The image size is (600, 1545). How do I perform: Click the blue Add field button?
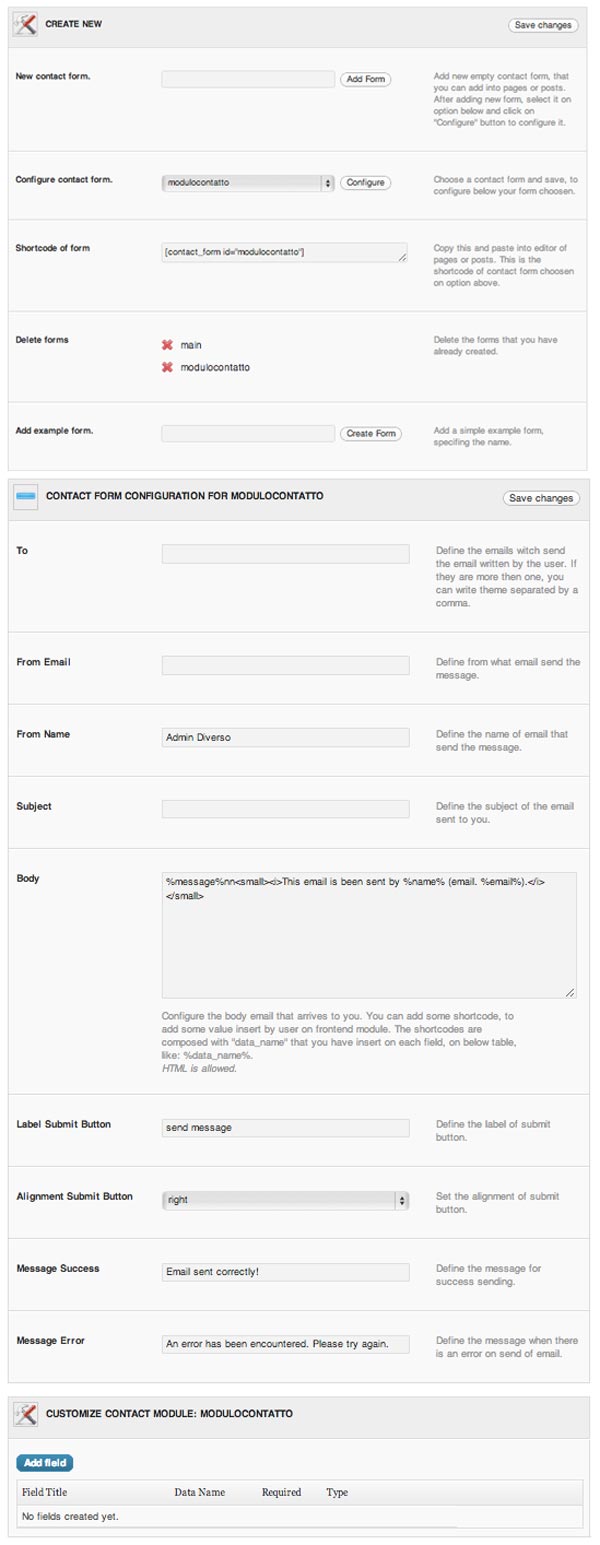coord(45,1463)
